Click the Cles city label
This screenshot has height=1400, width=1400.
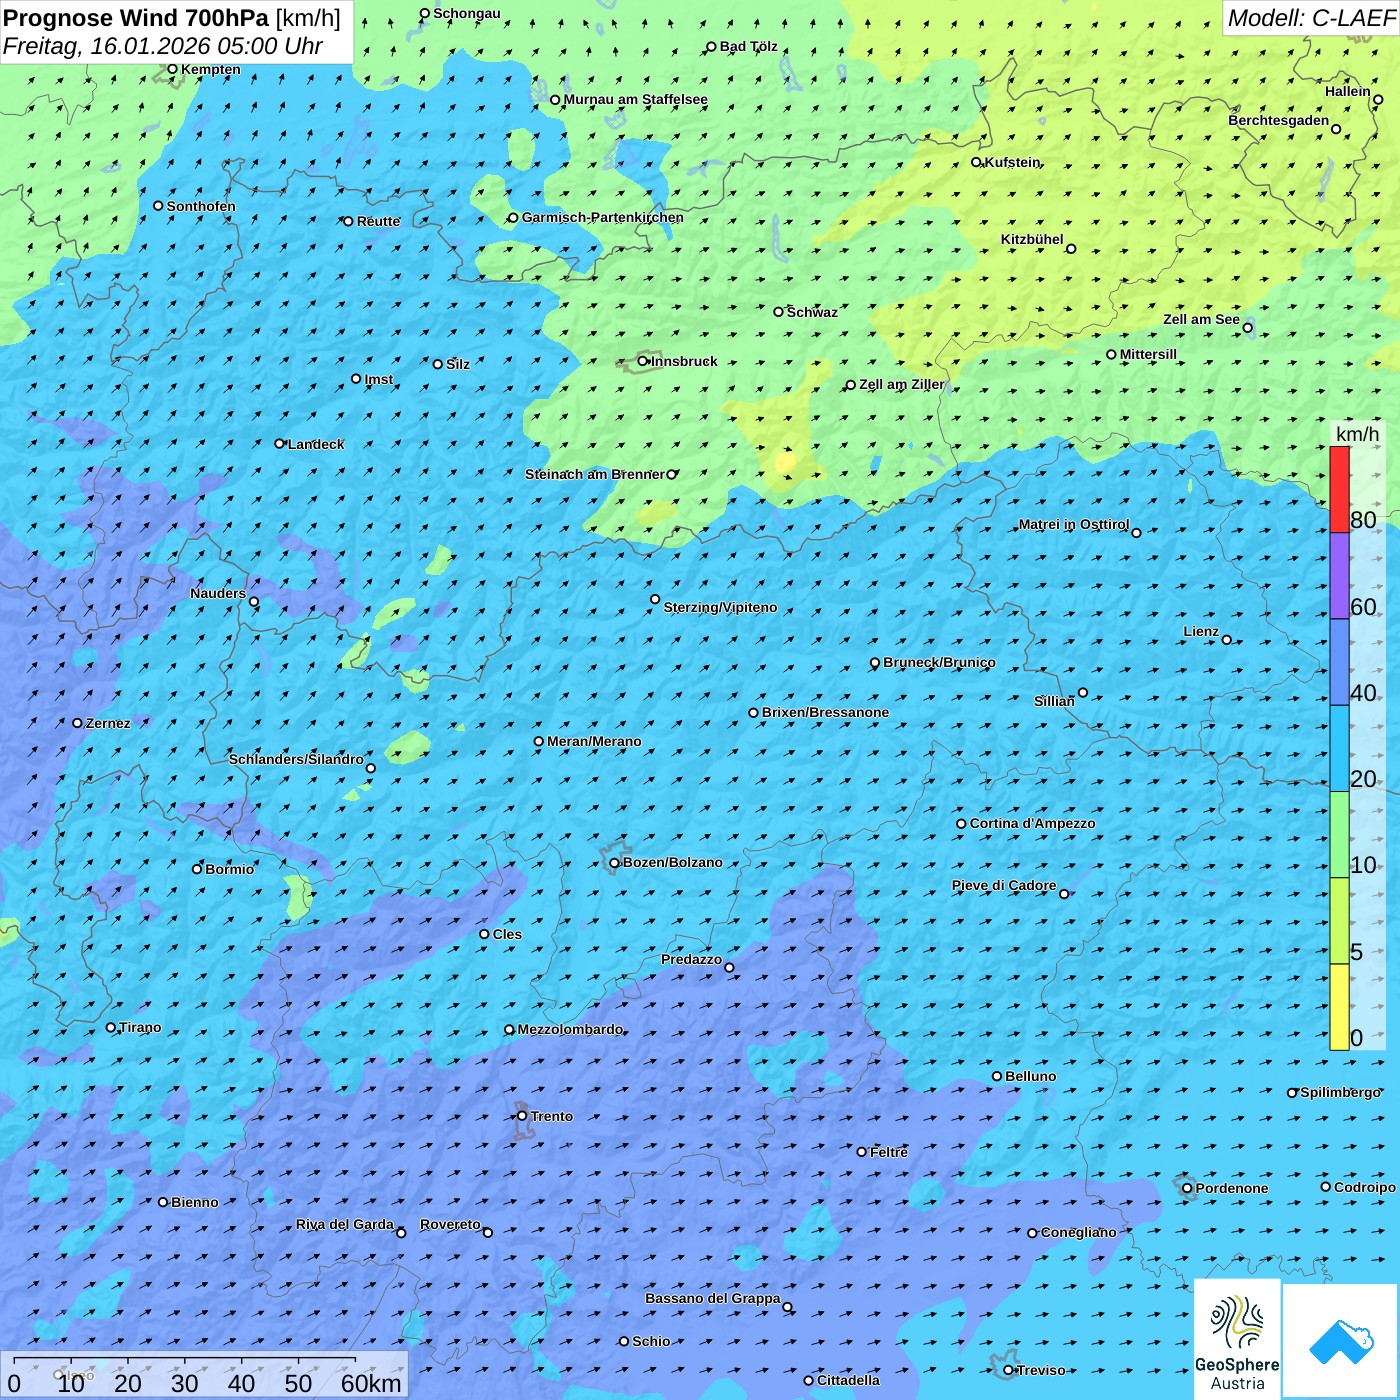(507, 934)
